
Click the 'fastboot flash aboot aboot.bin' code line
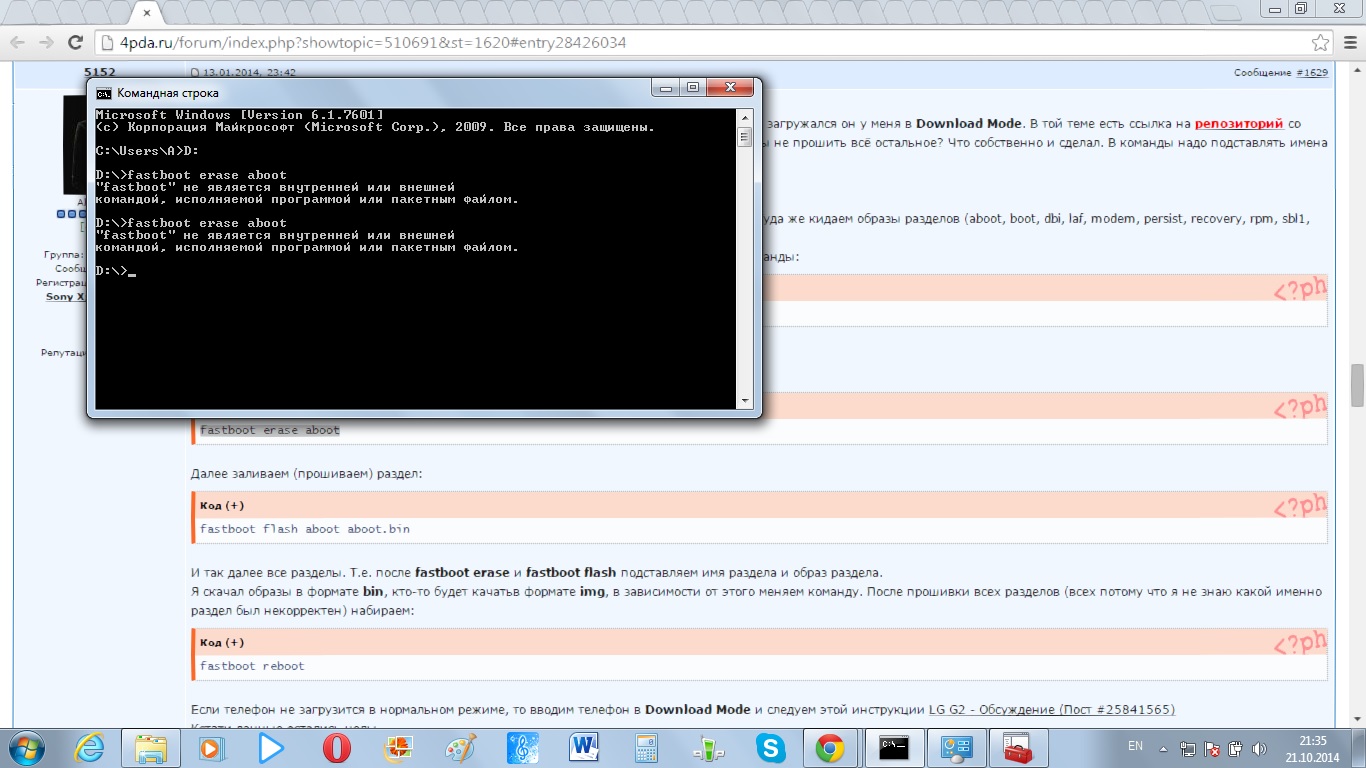pyautogui.click(x=305, y=529)
